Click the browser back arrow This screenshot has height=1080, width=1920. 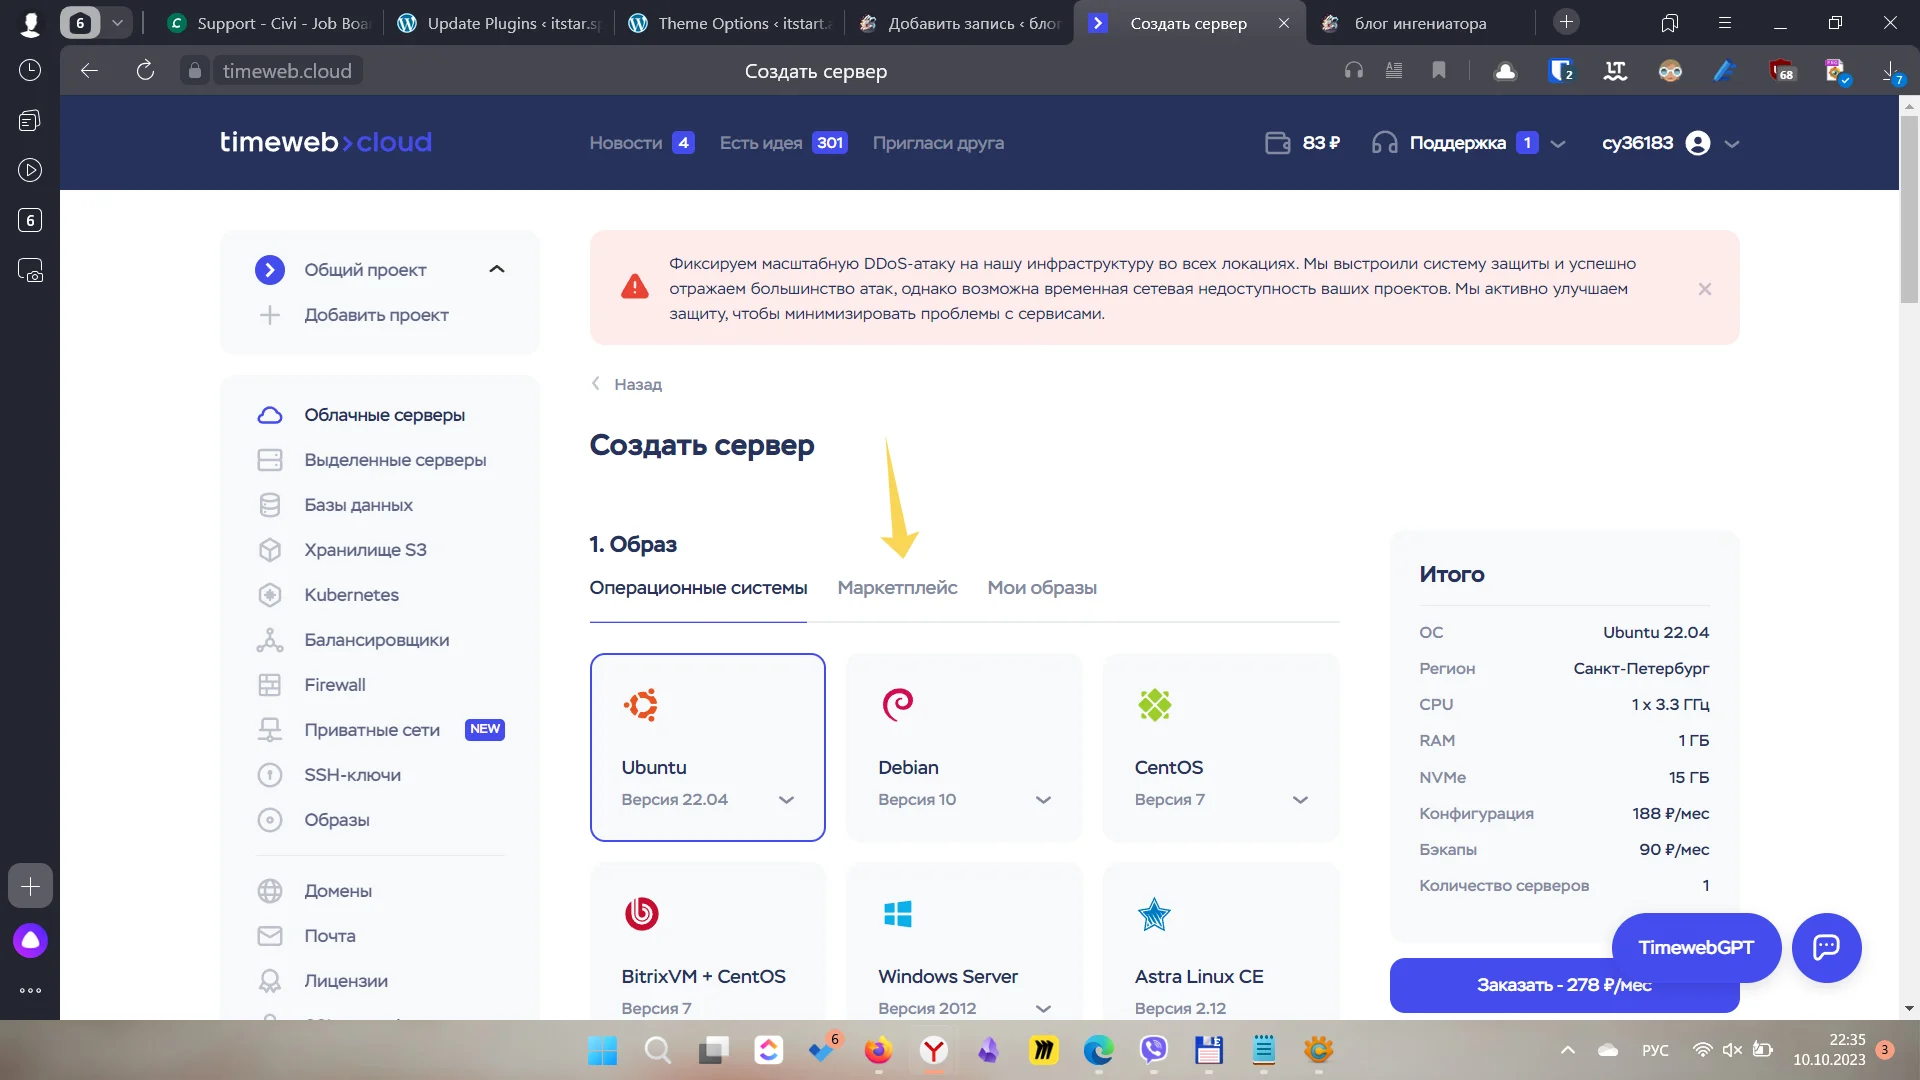click(89, 70)
